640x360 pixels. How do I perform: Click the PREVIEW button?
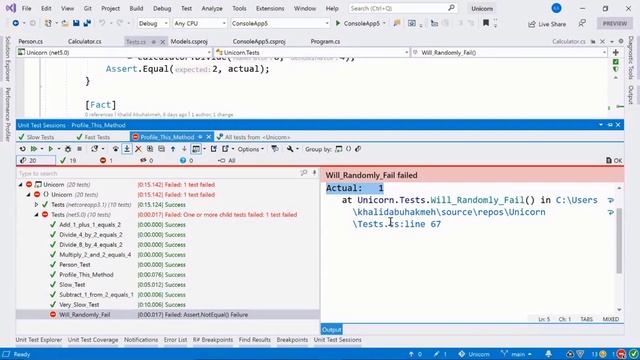pyautogui.click(x=615, y=23)
